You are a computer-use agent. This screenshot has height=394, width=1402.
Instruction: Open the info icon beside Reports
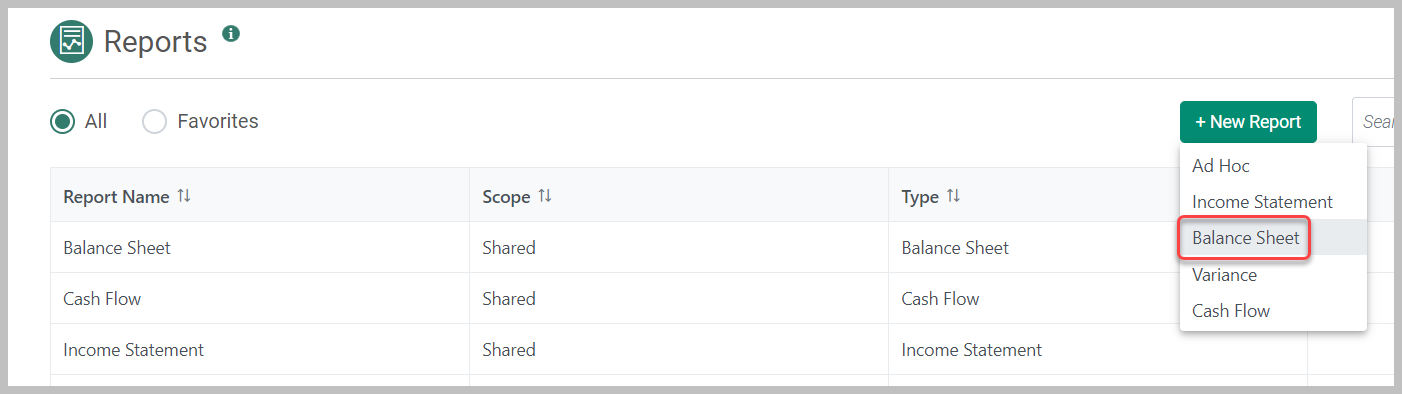click(x=231, y=34)
